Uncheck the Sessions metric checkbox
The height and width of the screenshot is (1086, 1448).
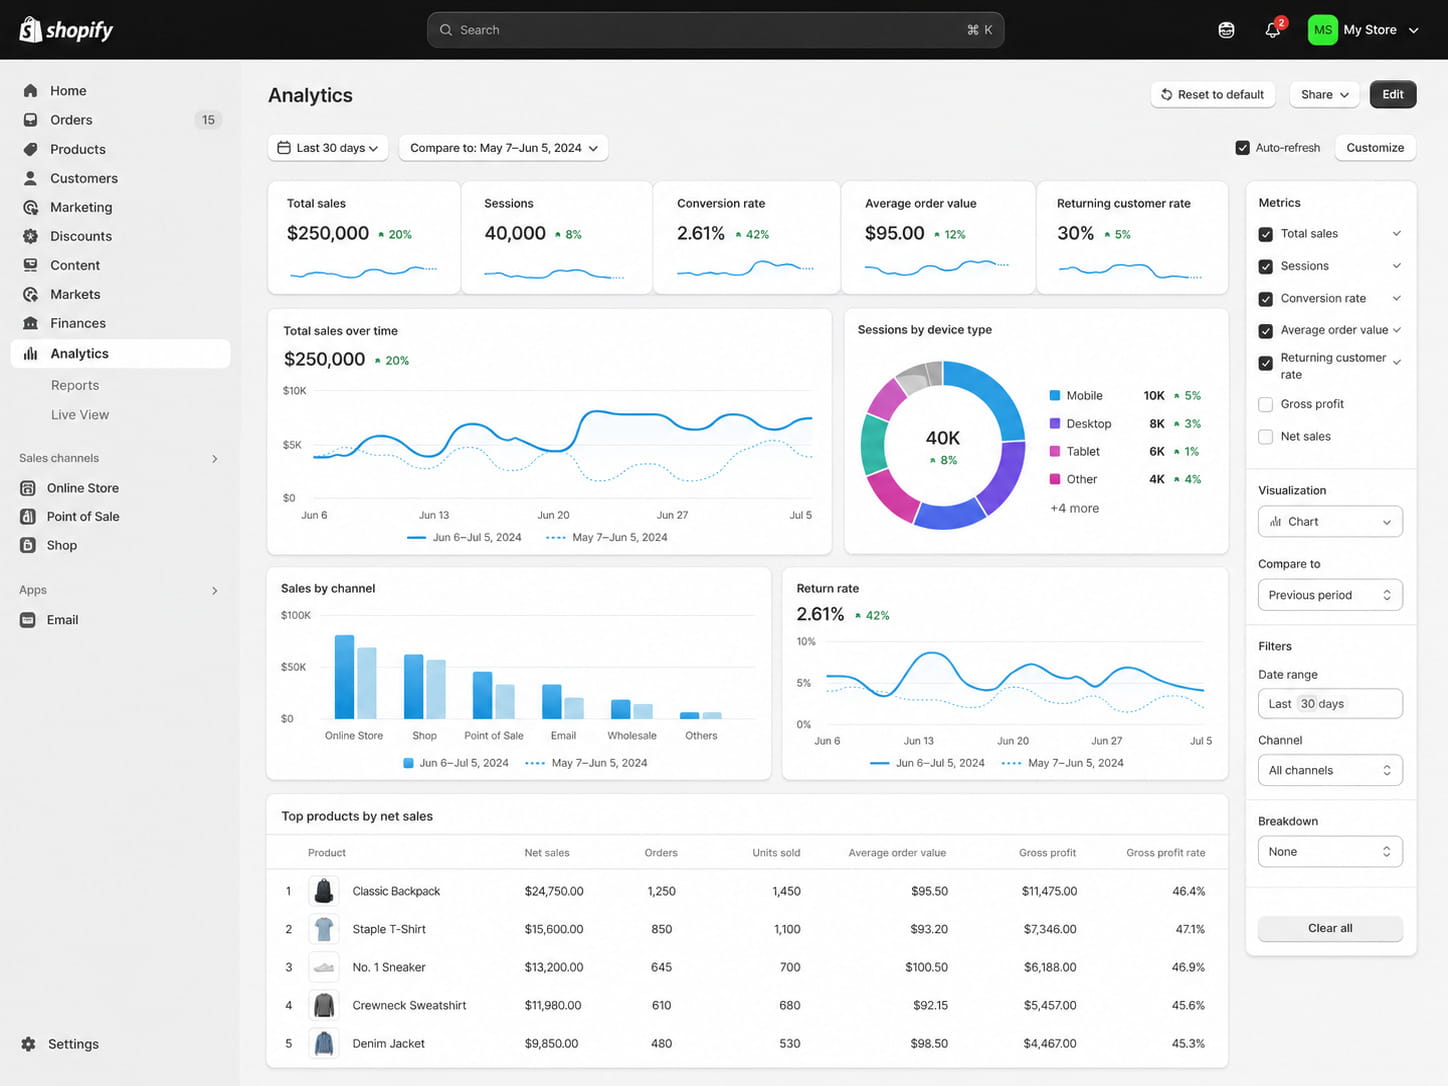click(x=1265, y=266)
